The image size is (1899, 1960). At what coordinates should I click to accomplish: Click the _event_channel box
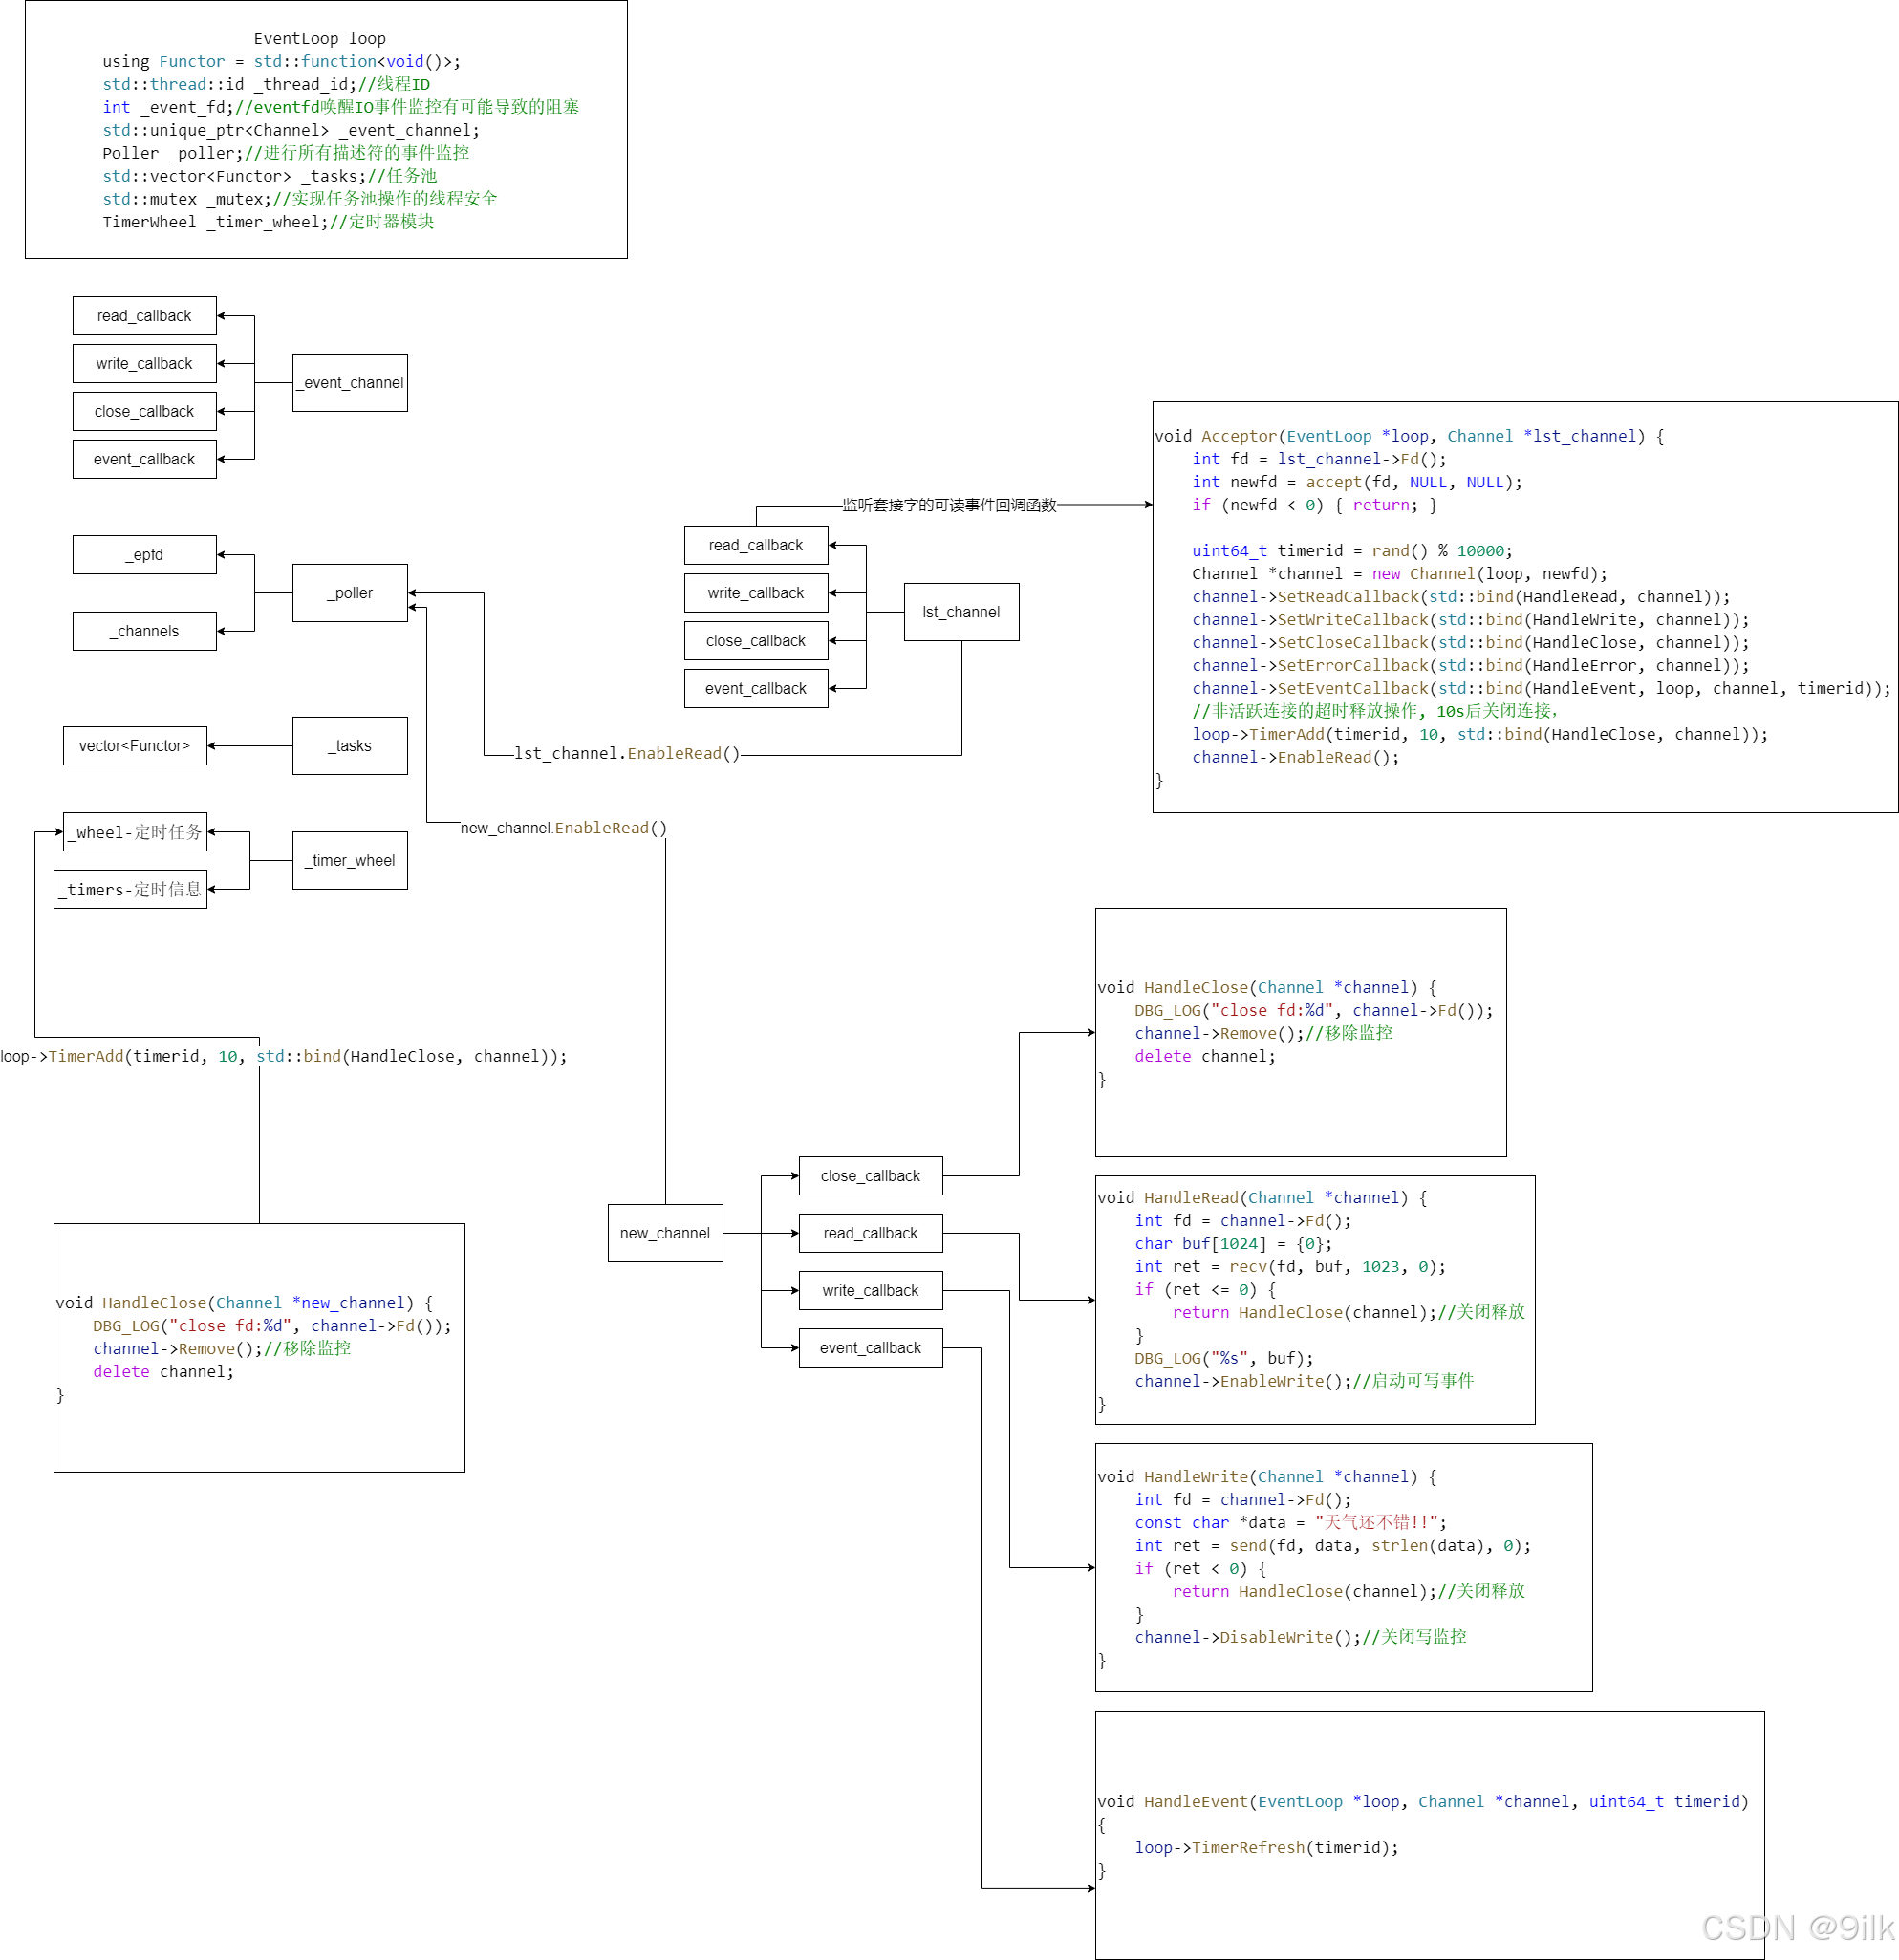pyautogui.click(x=350, y=382)
